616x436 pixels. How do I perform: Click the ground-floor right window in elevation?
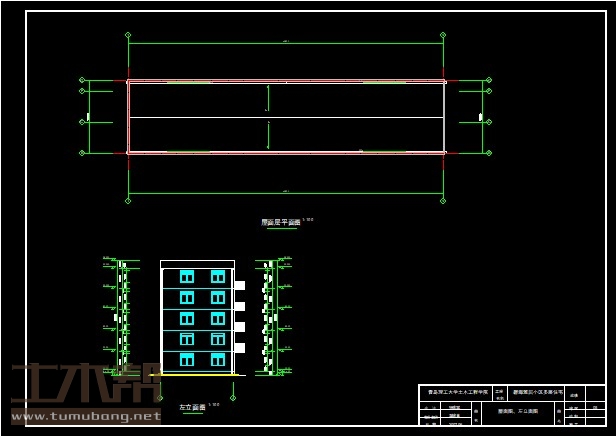point(218,359)
